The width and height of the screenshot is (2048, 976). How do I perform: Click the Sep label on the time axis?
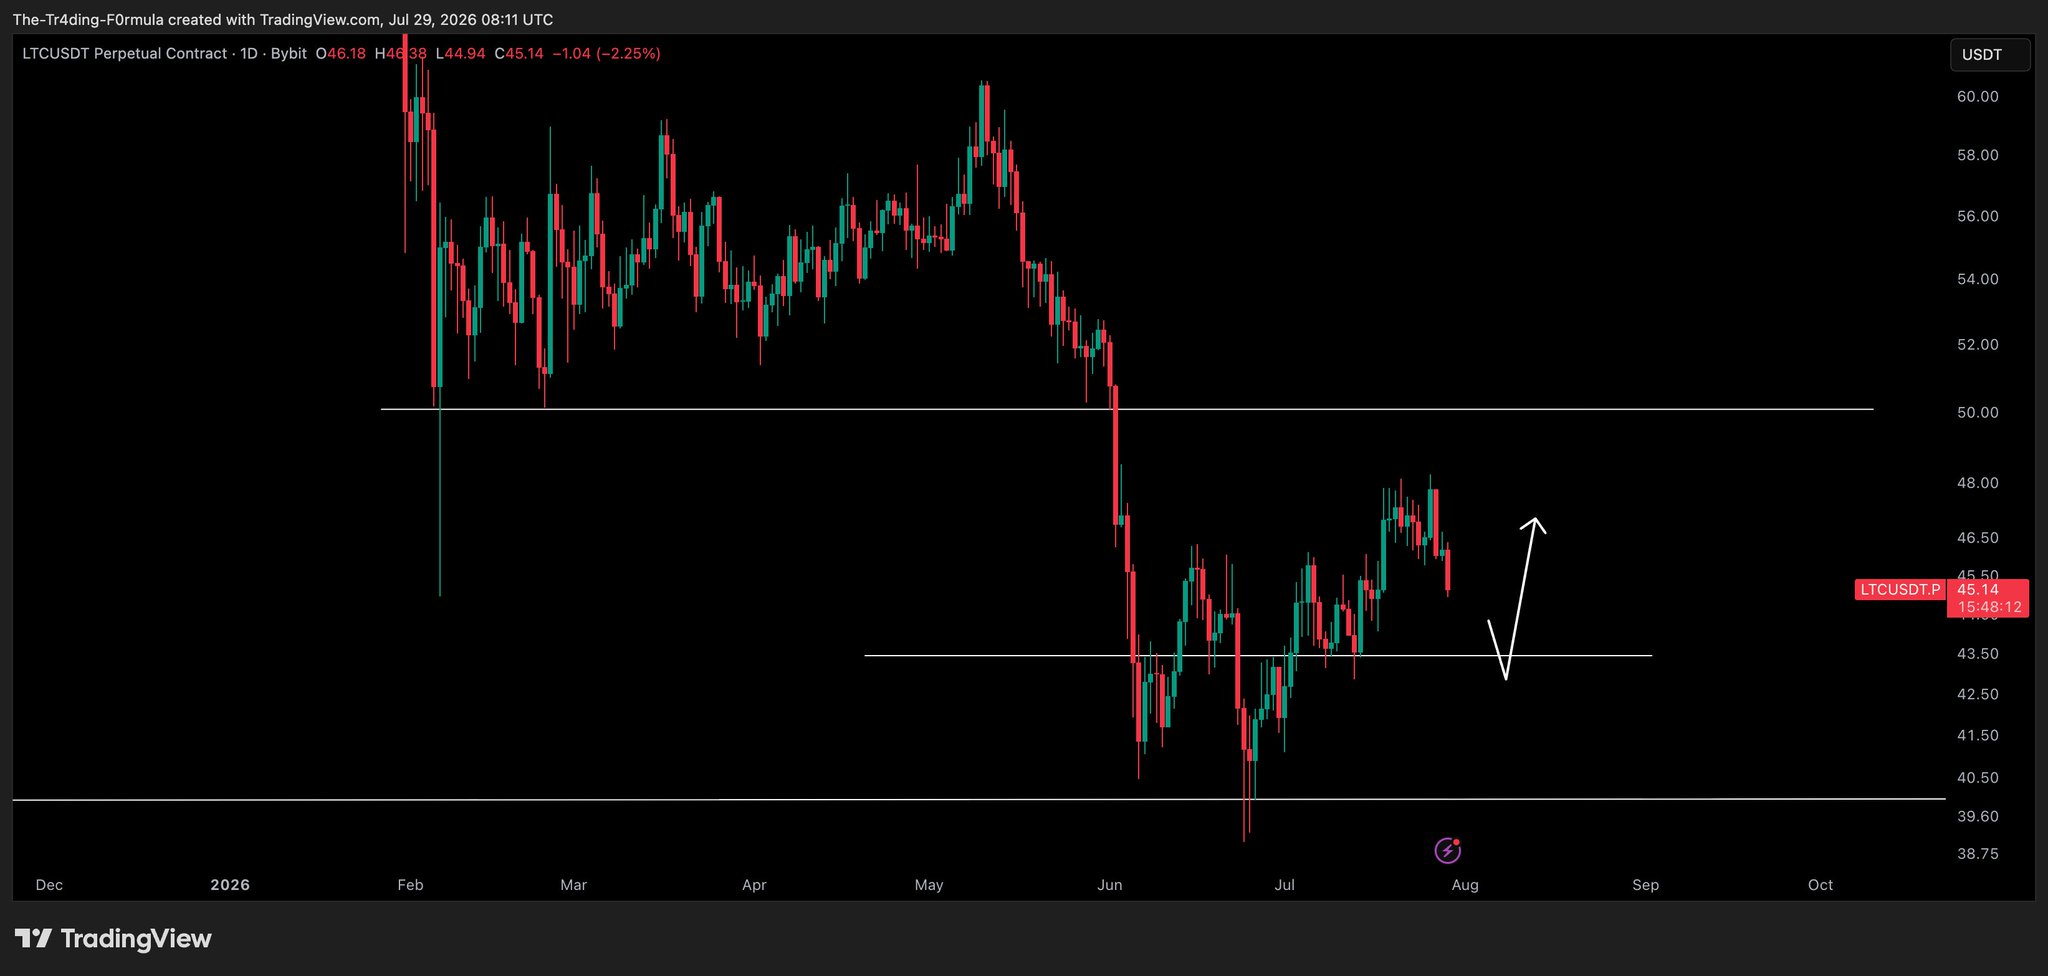click(1645, 885)
